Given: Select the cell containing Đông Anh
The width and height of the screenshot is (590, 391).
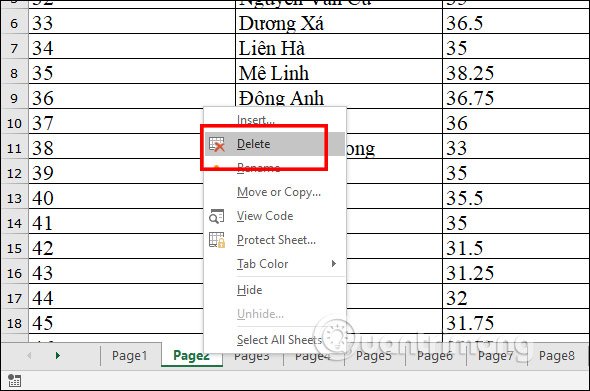Looking at the screenshot, I should 339,97.
